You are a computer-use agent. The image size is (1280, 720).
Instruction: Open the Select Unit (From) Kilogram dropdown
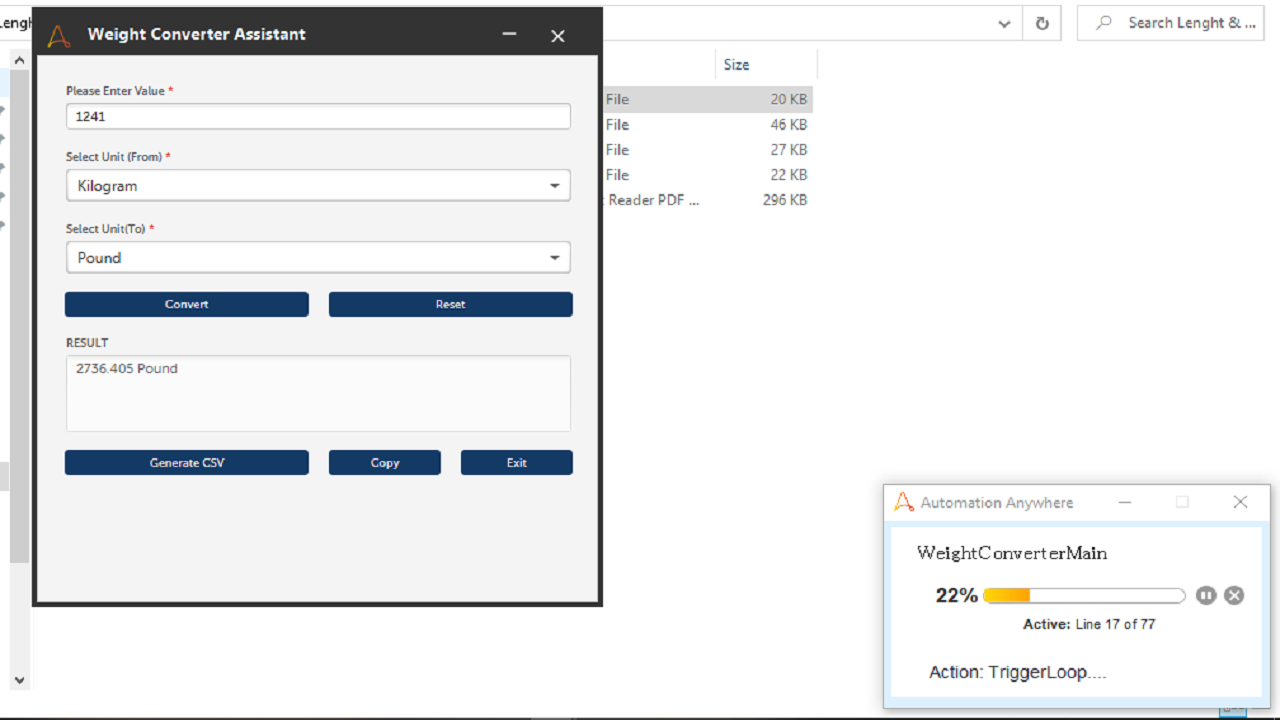318,186
